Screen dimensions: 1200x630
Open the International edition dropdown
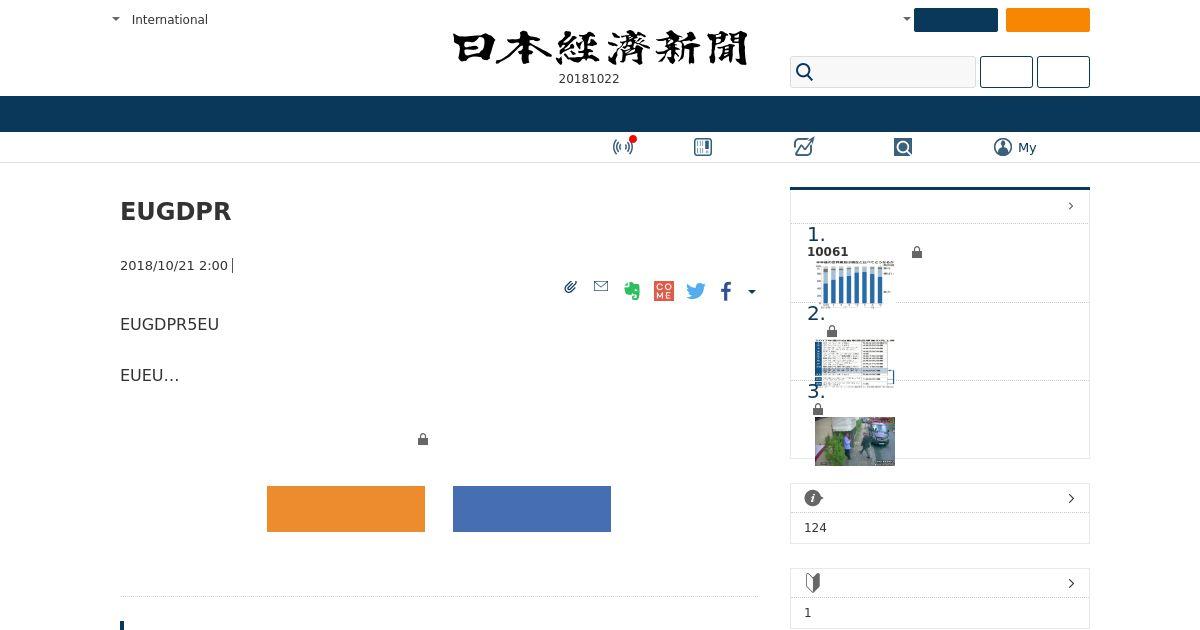(x=160, y=19)
